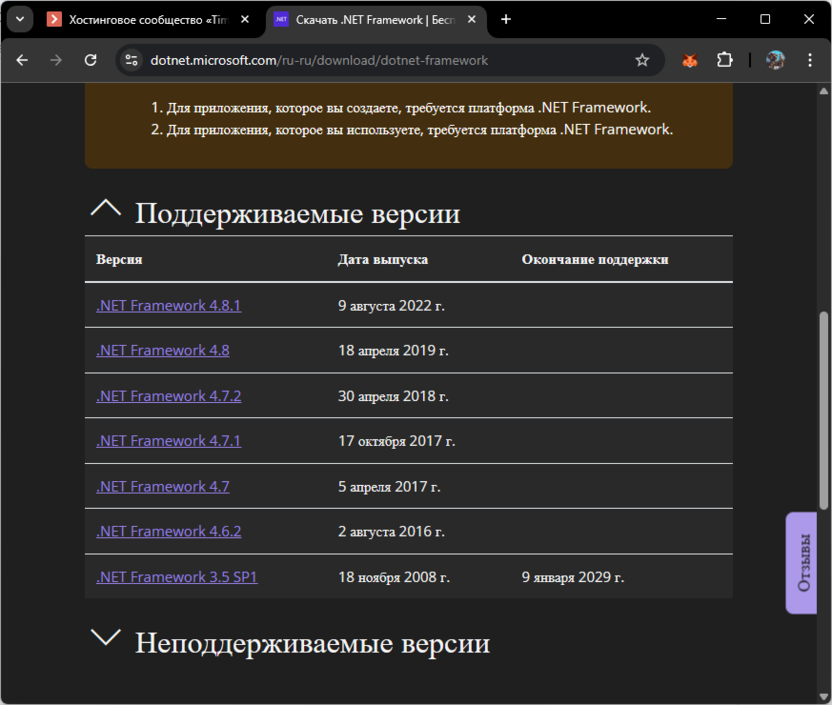
Task: Open the .NET Framework 4.7.2 link
Action: [x=168, y=396]
